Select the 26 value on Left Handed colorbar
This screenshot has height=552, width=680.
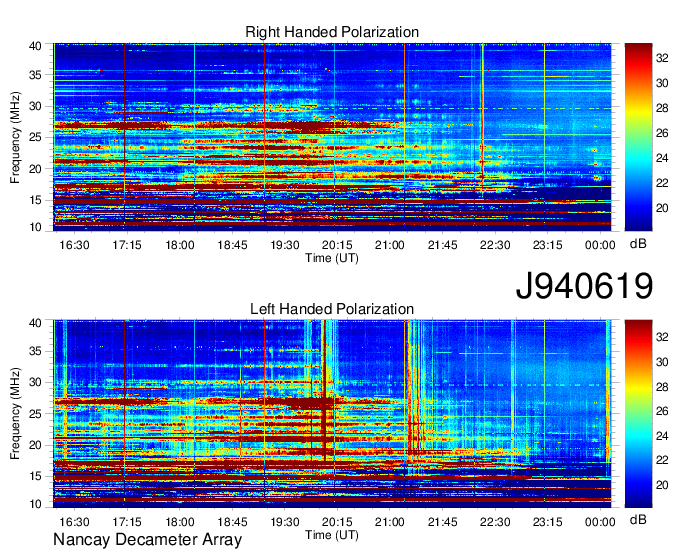coord(662,411)
